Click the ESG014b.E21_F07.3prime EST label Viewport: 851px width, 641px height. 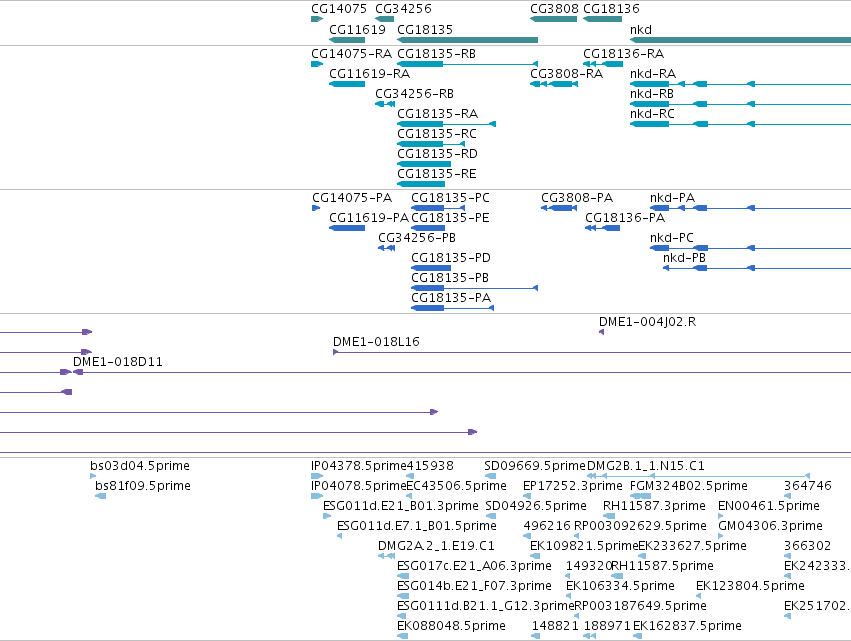click(474, 587)
